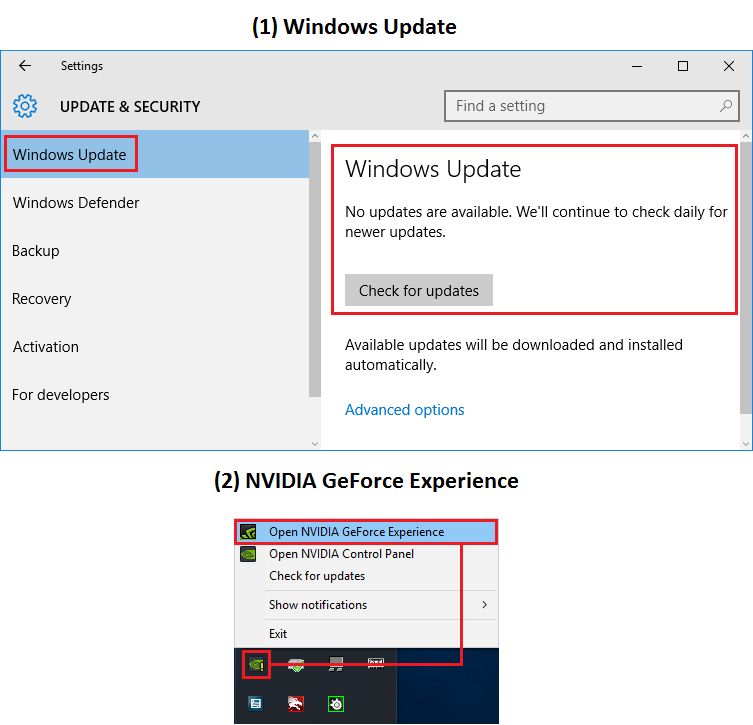Open the For developers section
Viewport: 753px width, 725px height.
pos(61,395)
